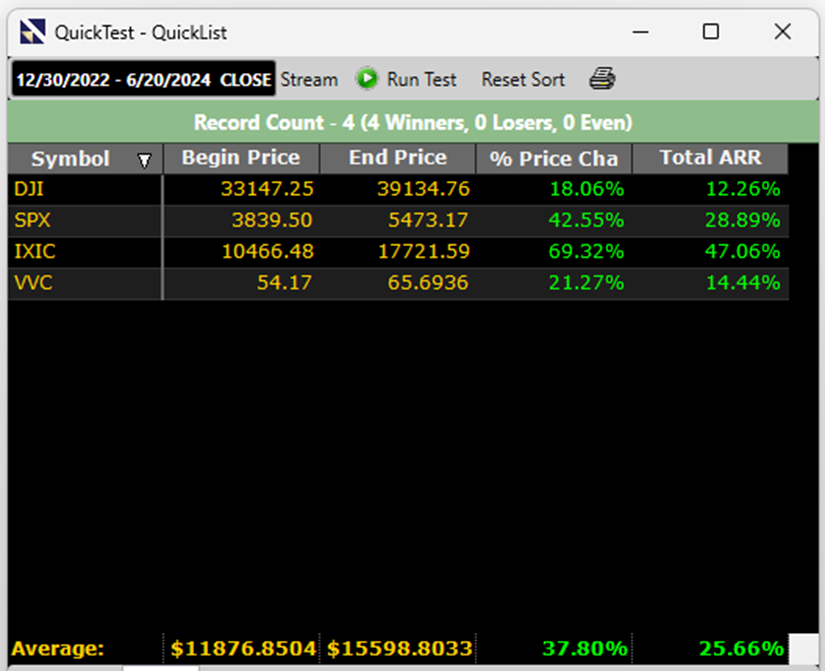The width and height of the screenshot is (825, 671).
Task: Open the 12/30/2022 - 6/20/2024 date range selector
Action: (x=142, y=80)
